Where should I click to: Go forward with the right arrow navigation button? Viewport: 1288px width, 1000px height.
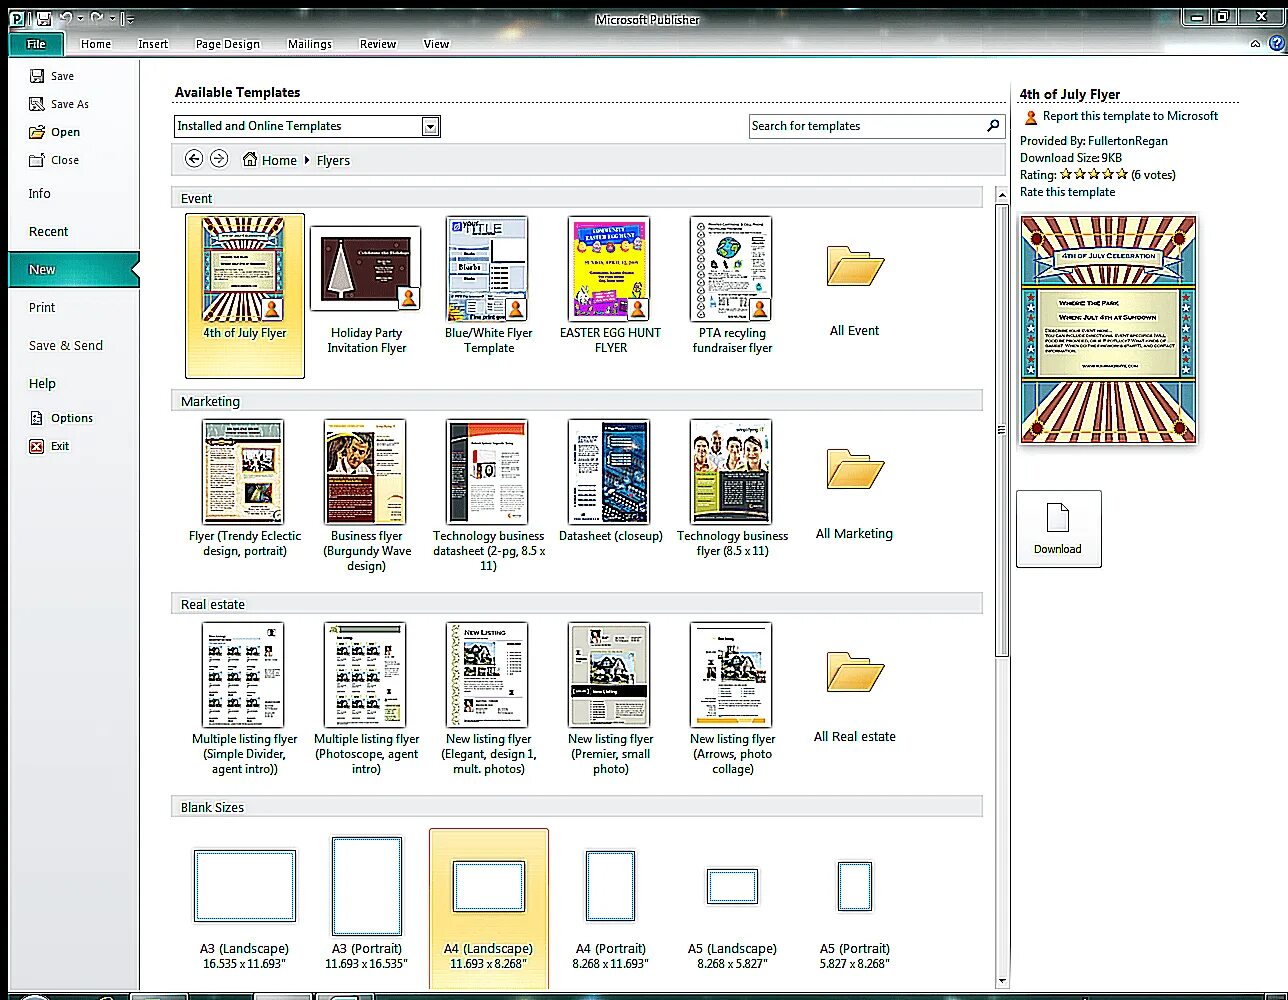coord(219,159)
